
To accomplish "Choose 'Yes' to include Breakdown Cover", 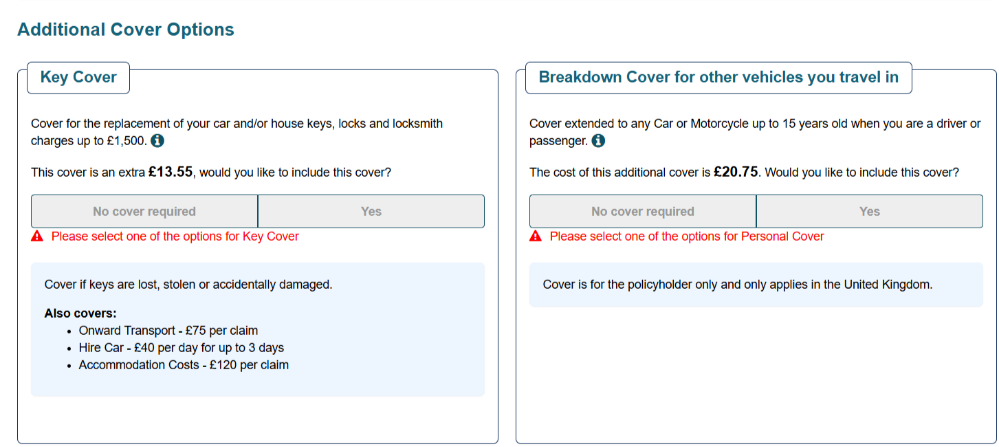I will tap(870, 211).
